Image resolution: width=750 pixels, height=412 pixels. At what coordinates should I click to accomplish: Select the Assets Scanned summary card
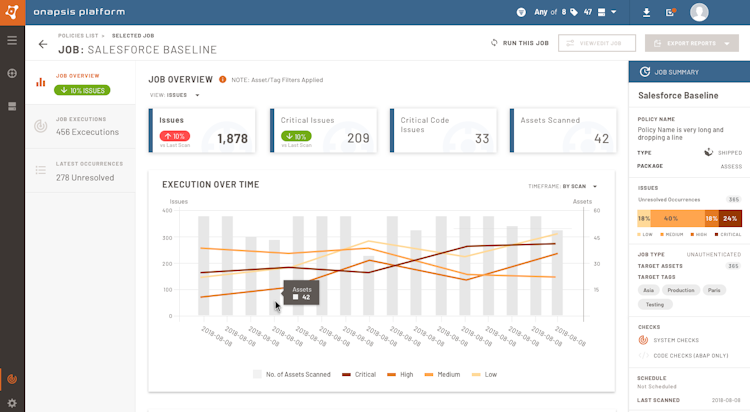pyautogui.click(x=563, y=131)
